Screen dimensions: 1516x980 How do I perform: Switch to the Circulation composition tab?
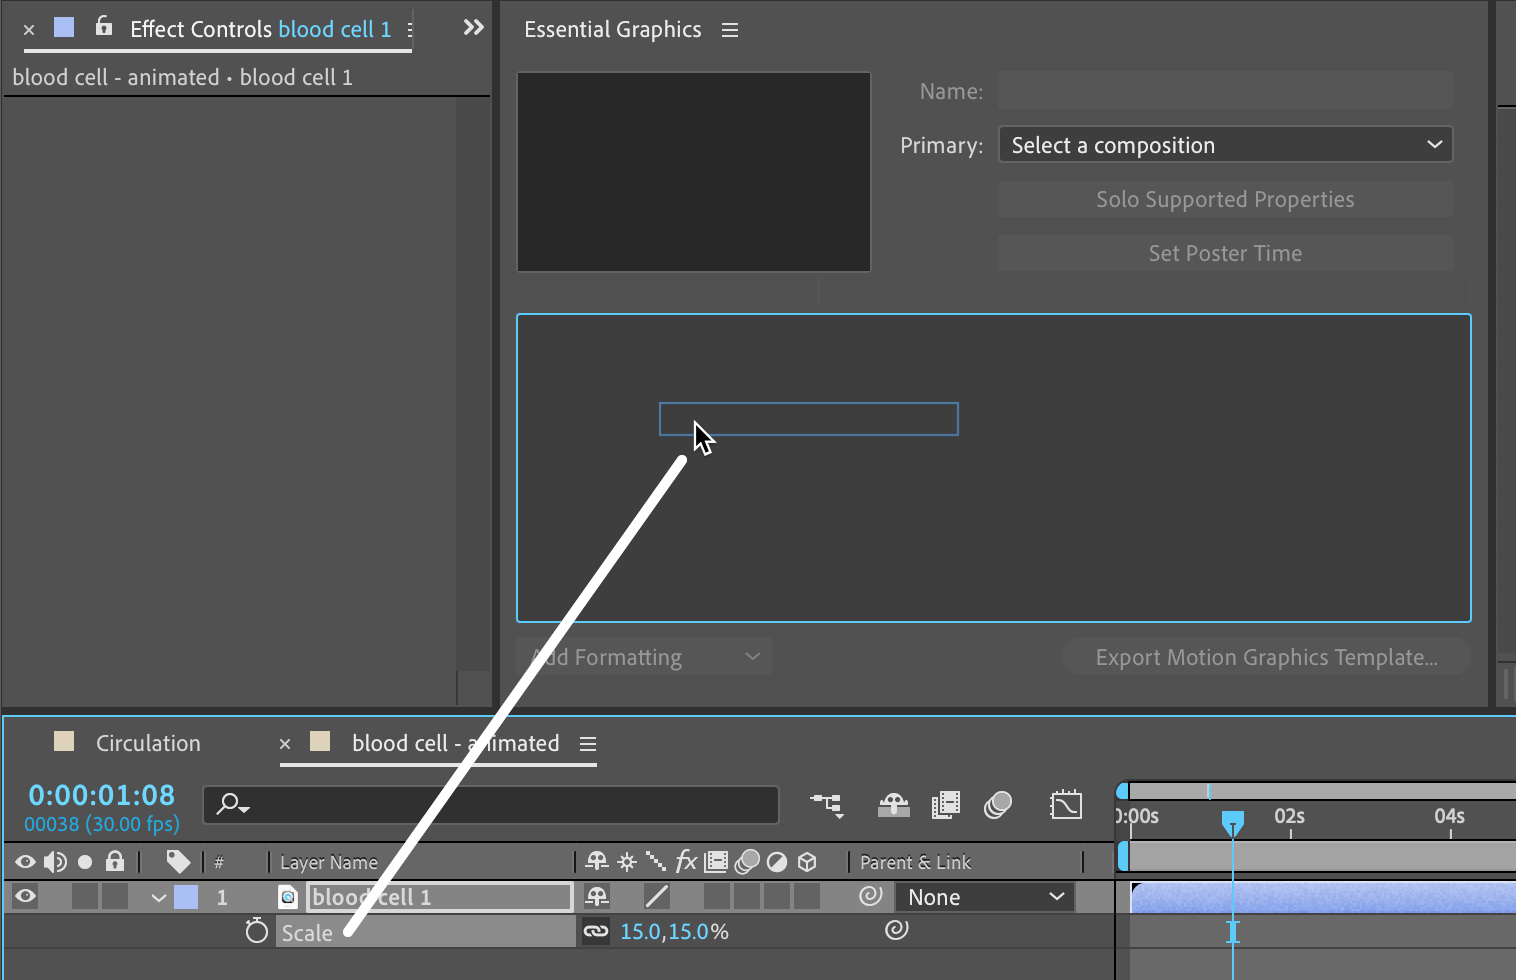coord(148,743)
